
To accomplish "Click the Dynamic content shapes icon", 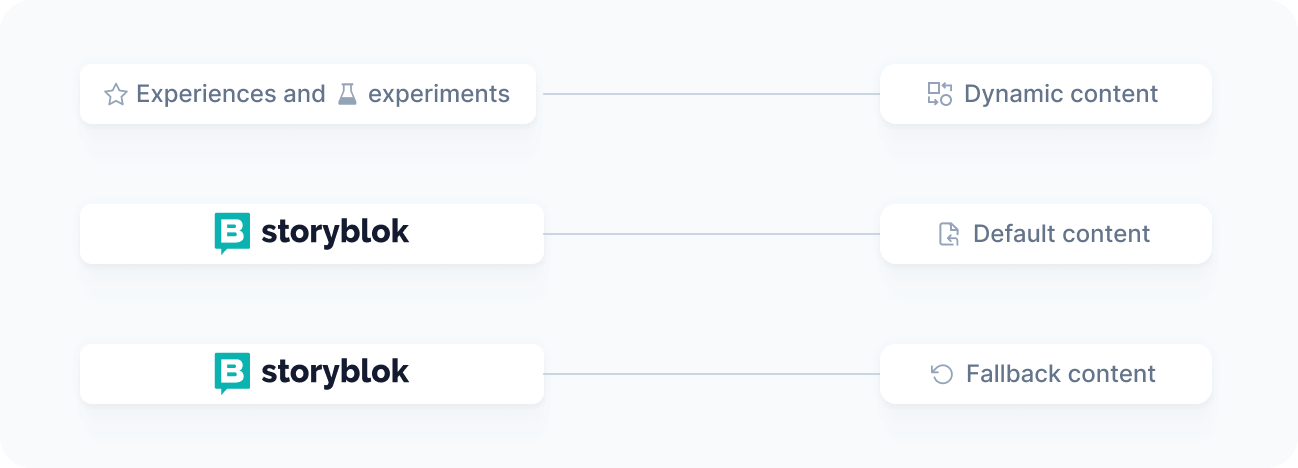I will pyautogui.click(x=940, y=94).
